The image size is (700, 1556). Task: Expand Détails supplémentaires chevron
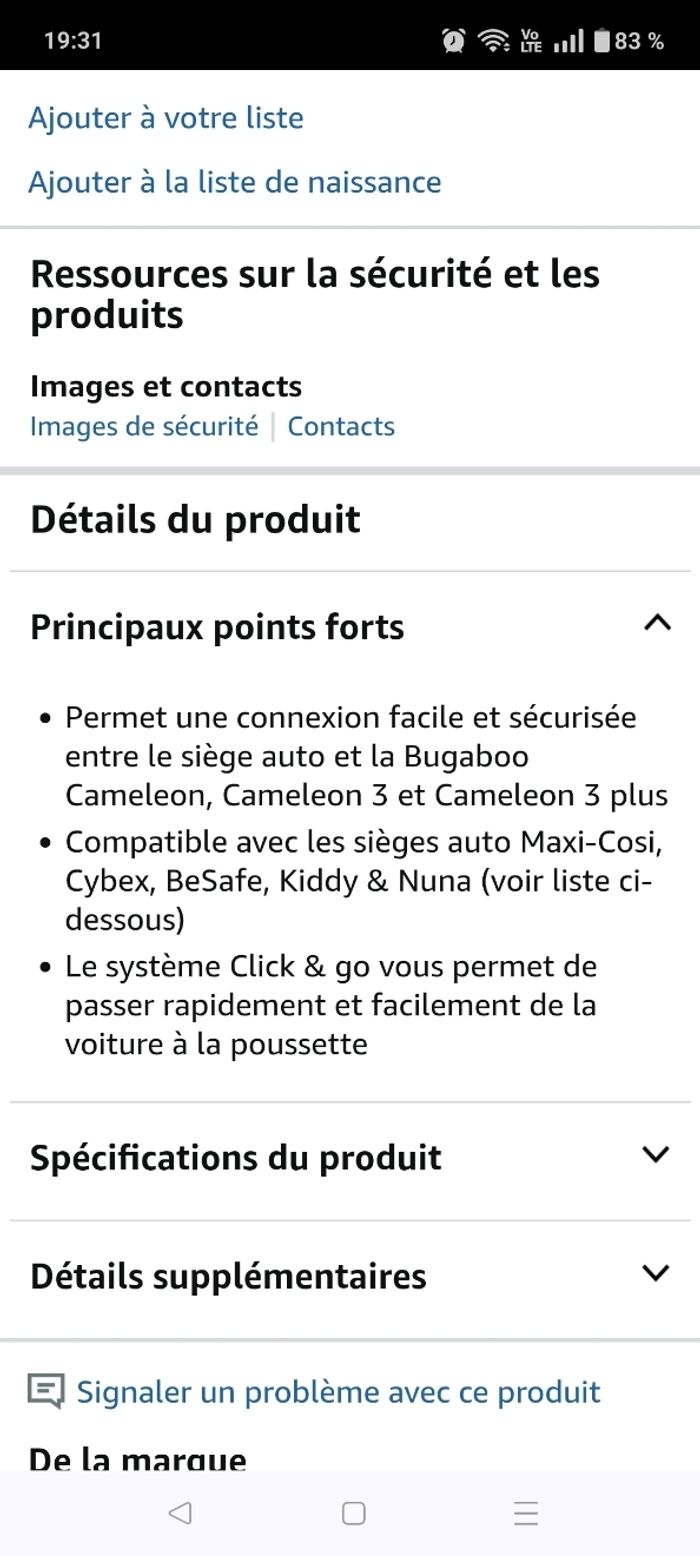point(656,1273)
